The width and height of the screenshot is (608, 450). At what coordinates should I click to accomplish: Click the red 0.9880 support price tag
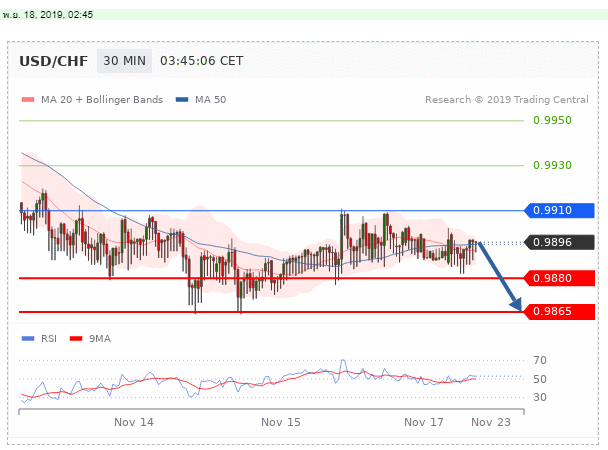tap(559, 278)
